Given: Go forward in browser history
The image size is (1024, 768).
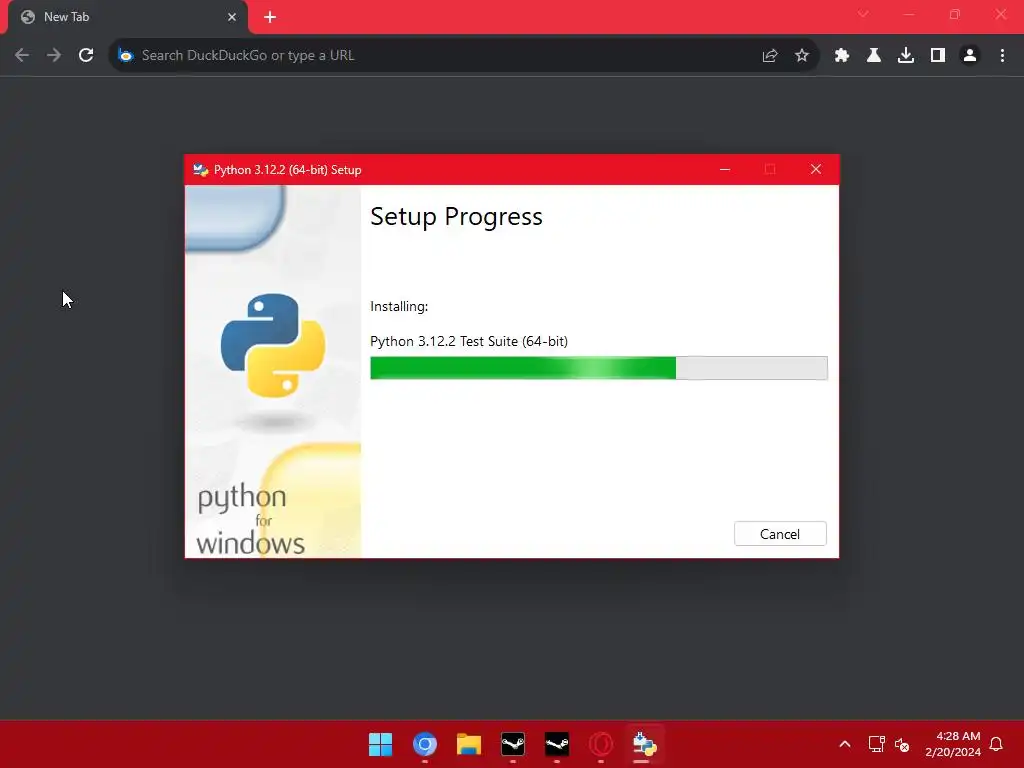Looking at the screenshot, I should pos(54,55).
